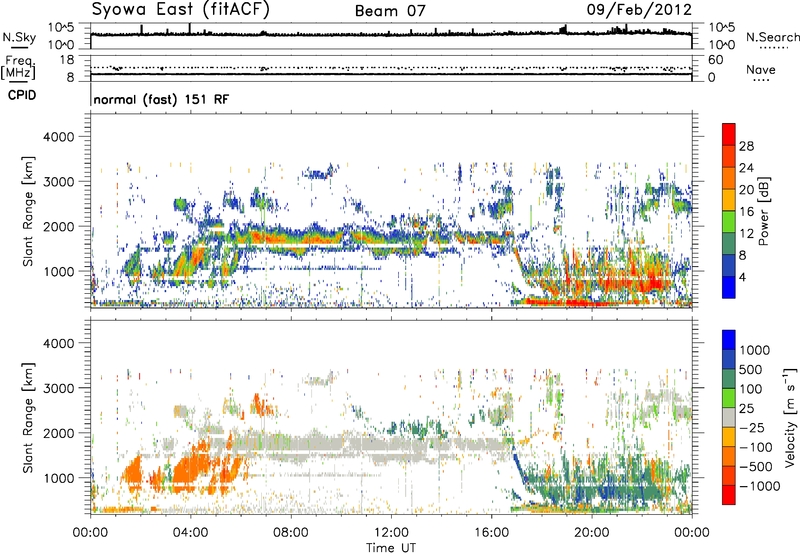Select the '-1000' label on Velocity colorbar
This screenshot has height=554, width=800.
(x=760, y=486)
